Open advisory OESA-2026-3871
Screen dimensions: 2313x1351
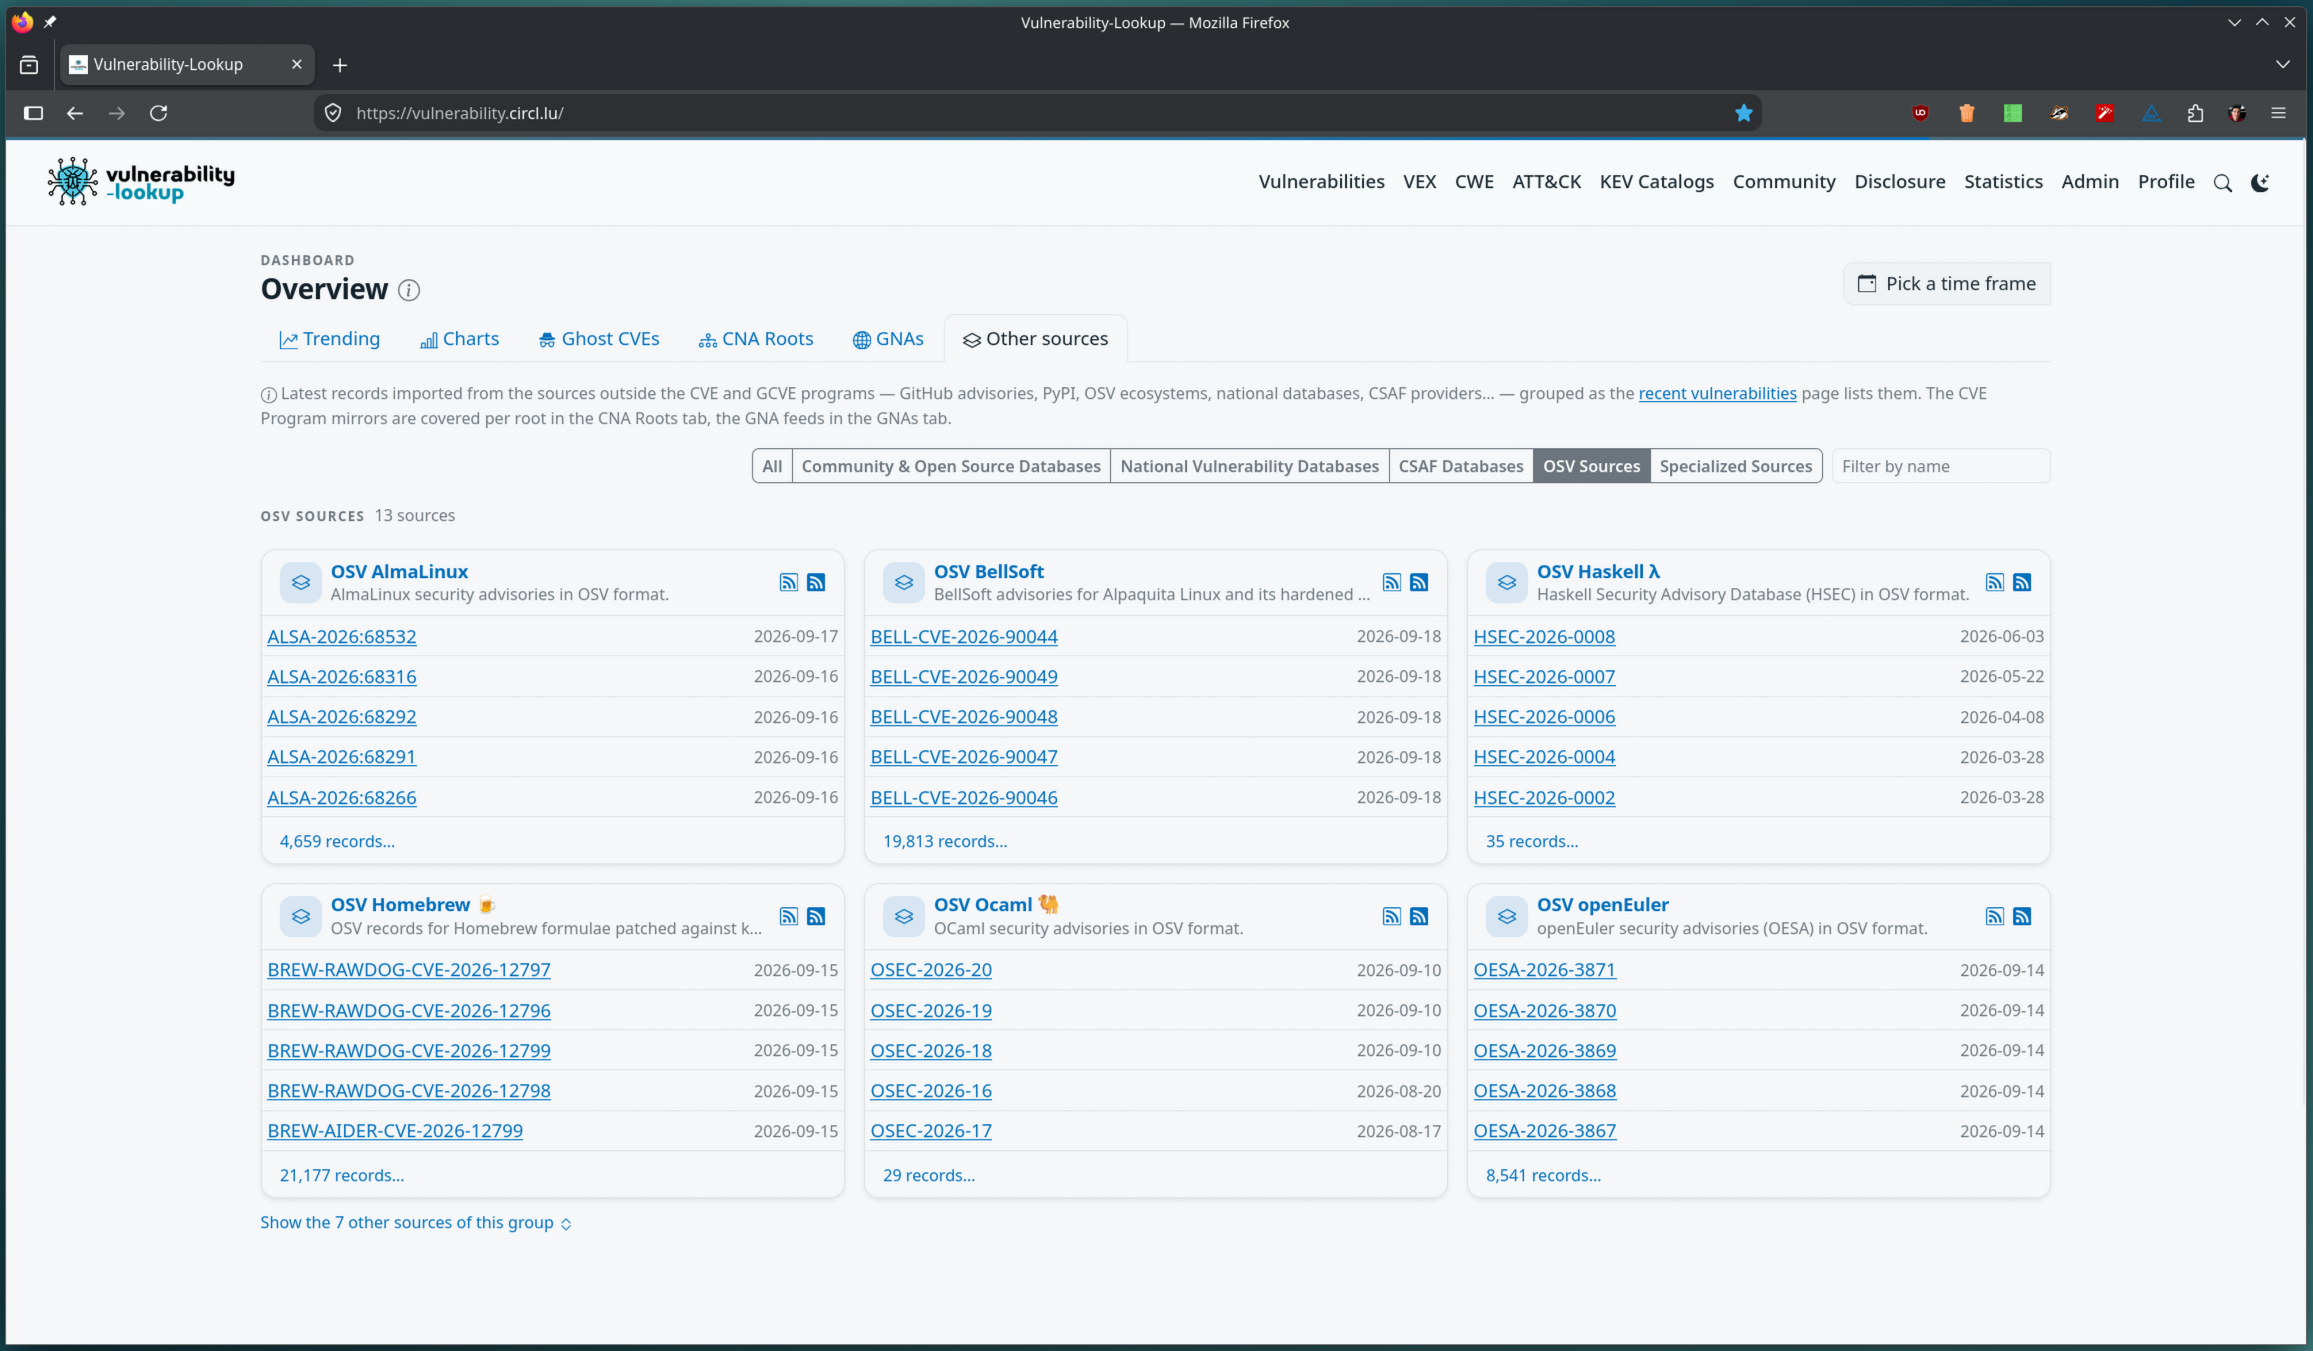tap(1544, 969)
